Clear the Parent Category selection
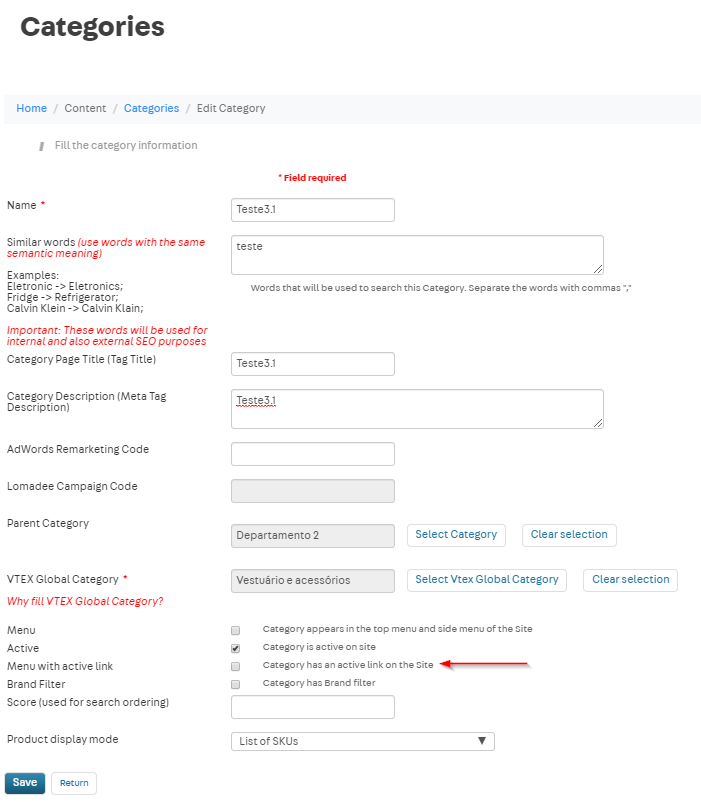The image size is (701, 802). tap(569, 535)
